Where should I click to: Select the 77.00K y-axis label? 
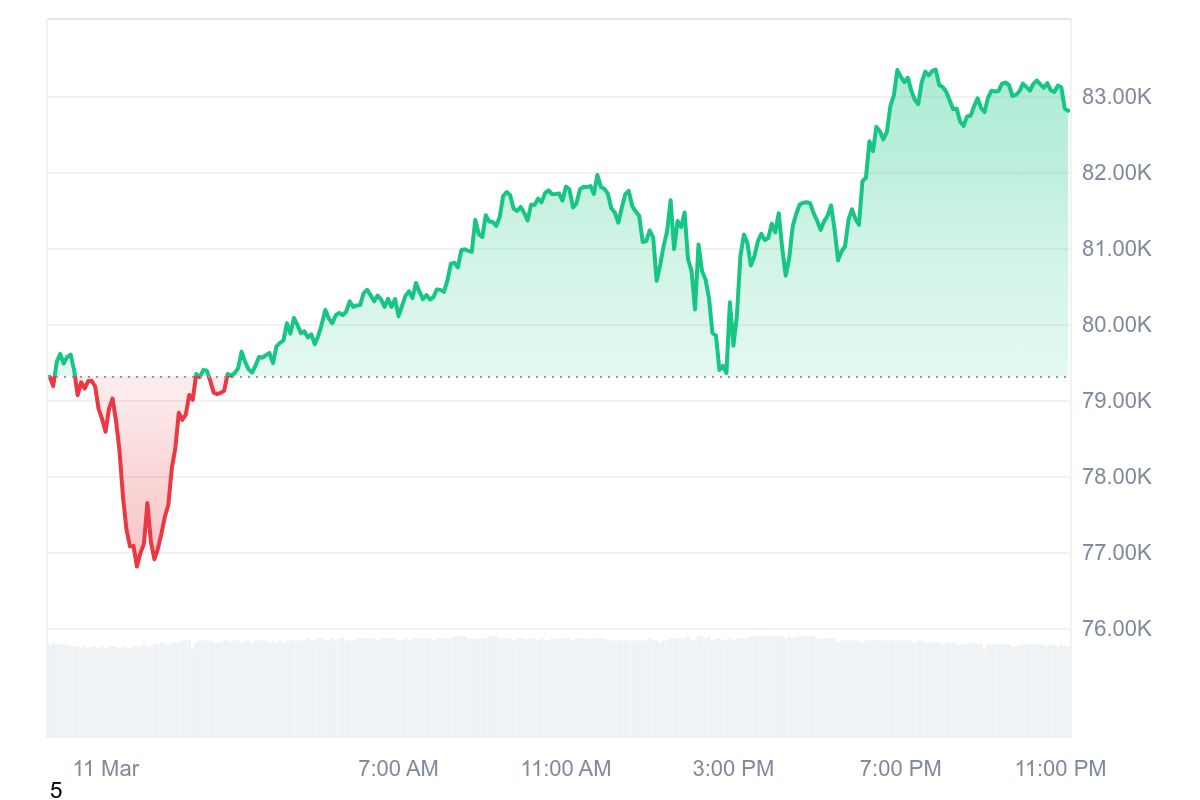(x=1117, y=553)
